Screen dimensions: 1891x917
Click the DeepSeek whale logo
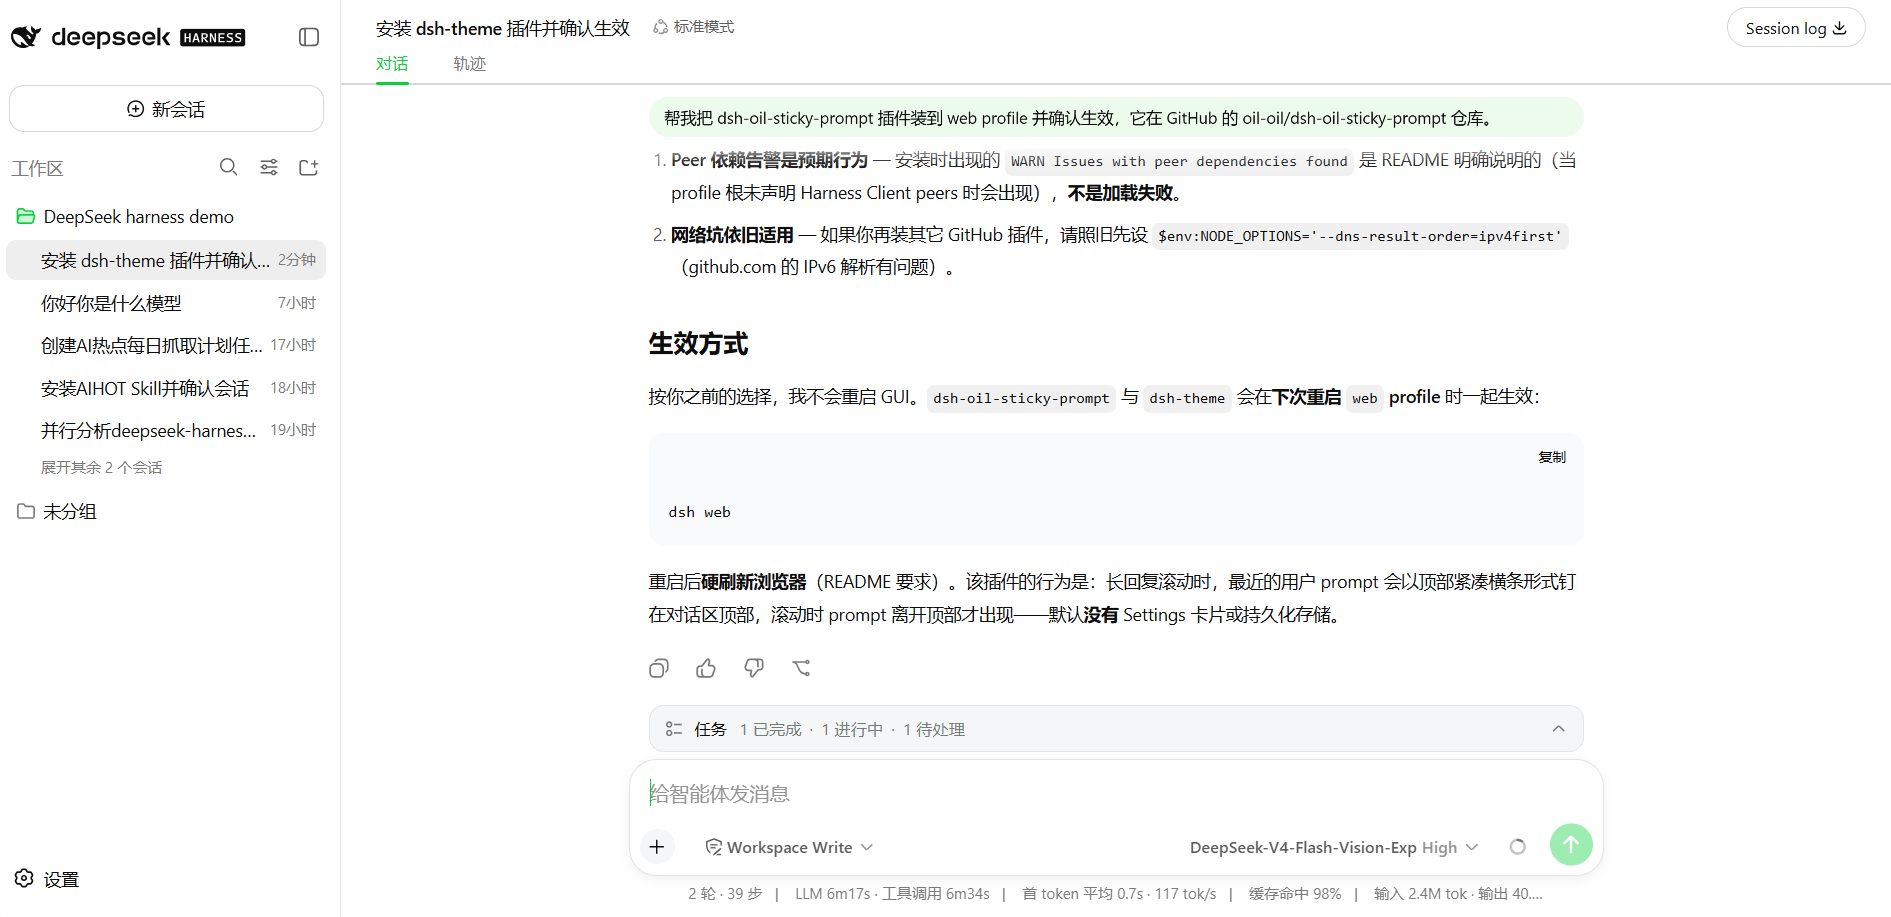26,37
